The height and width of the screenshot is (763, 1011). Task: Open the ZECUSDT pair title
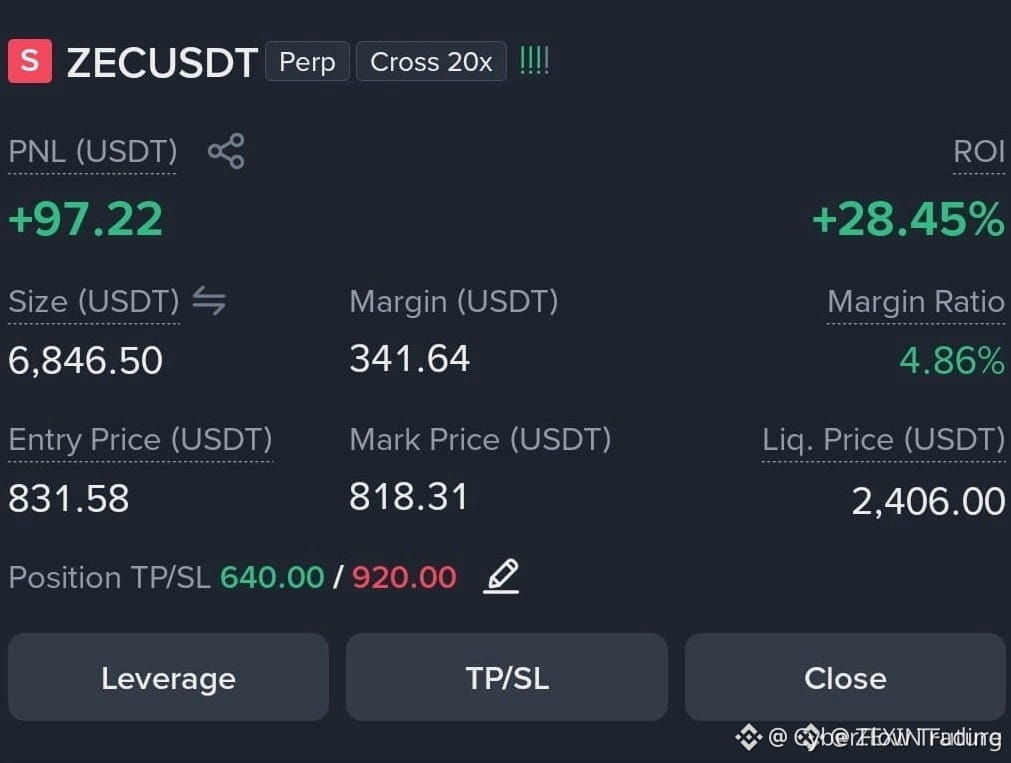coord(162,63)
